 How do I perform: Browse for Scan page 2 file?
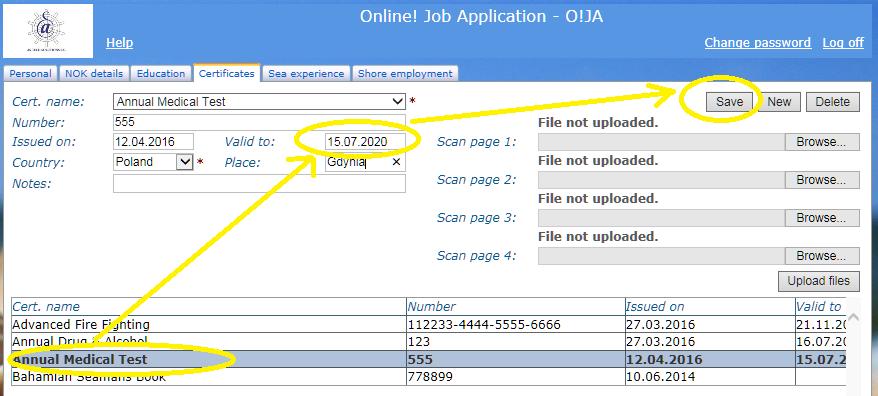tap(821, 180)
